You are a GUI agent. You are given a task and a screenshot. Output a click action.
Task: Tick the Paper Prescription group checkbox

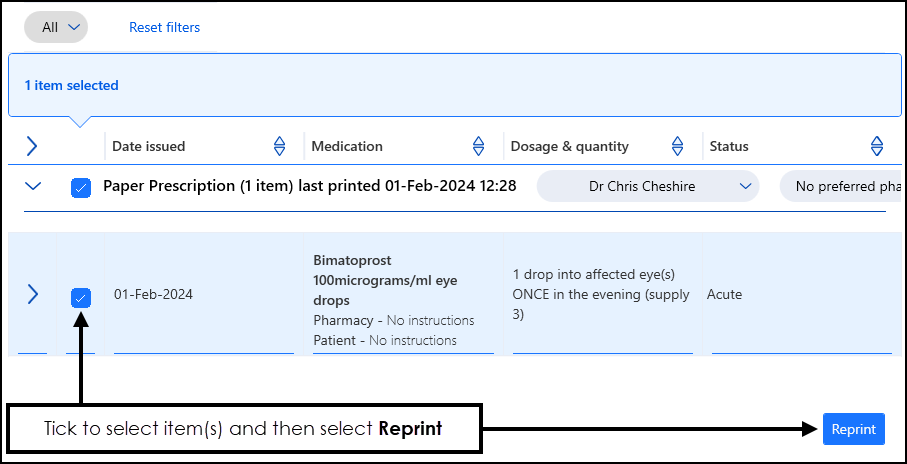[81, 187]
